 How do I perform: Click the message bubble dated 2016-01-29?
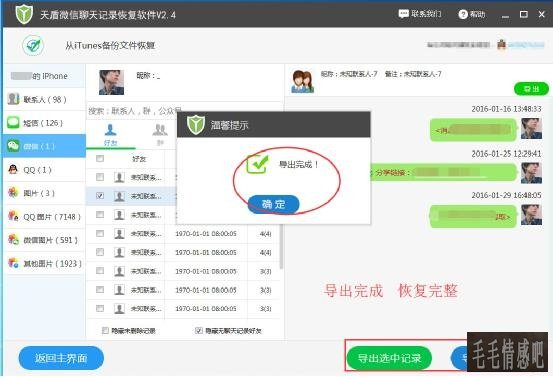pos(473,216)
